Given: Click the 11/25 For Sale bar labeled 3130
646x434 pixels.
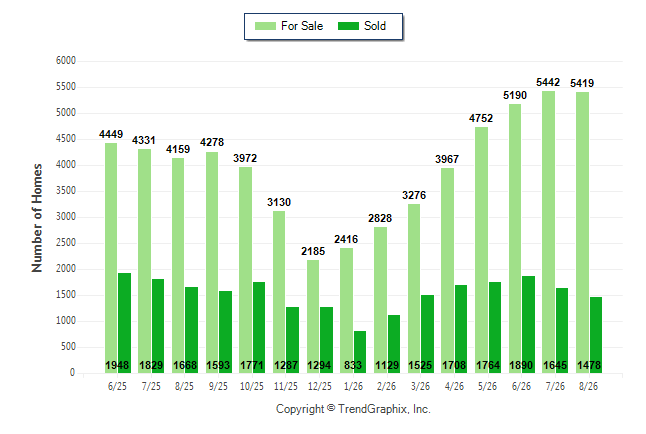Looking at the screenshot, I should click(x=279, y=292).
